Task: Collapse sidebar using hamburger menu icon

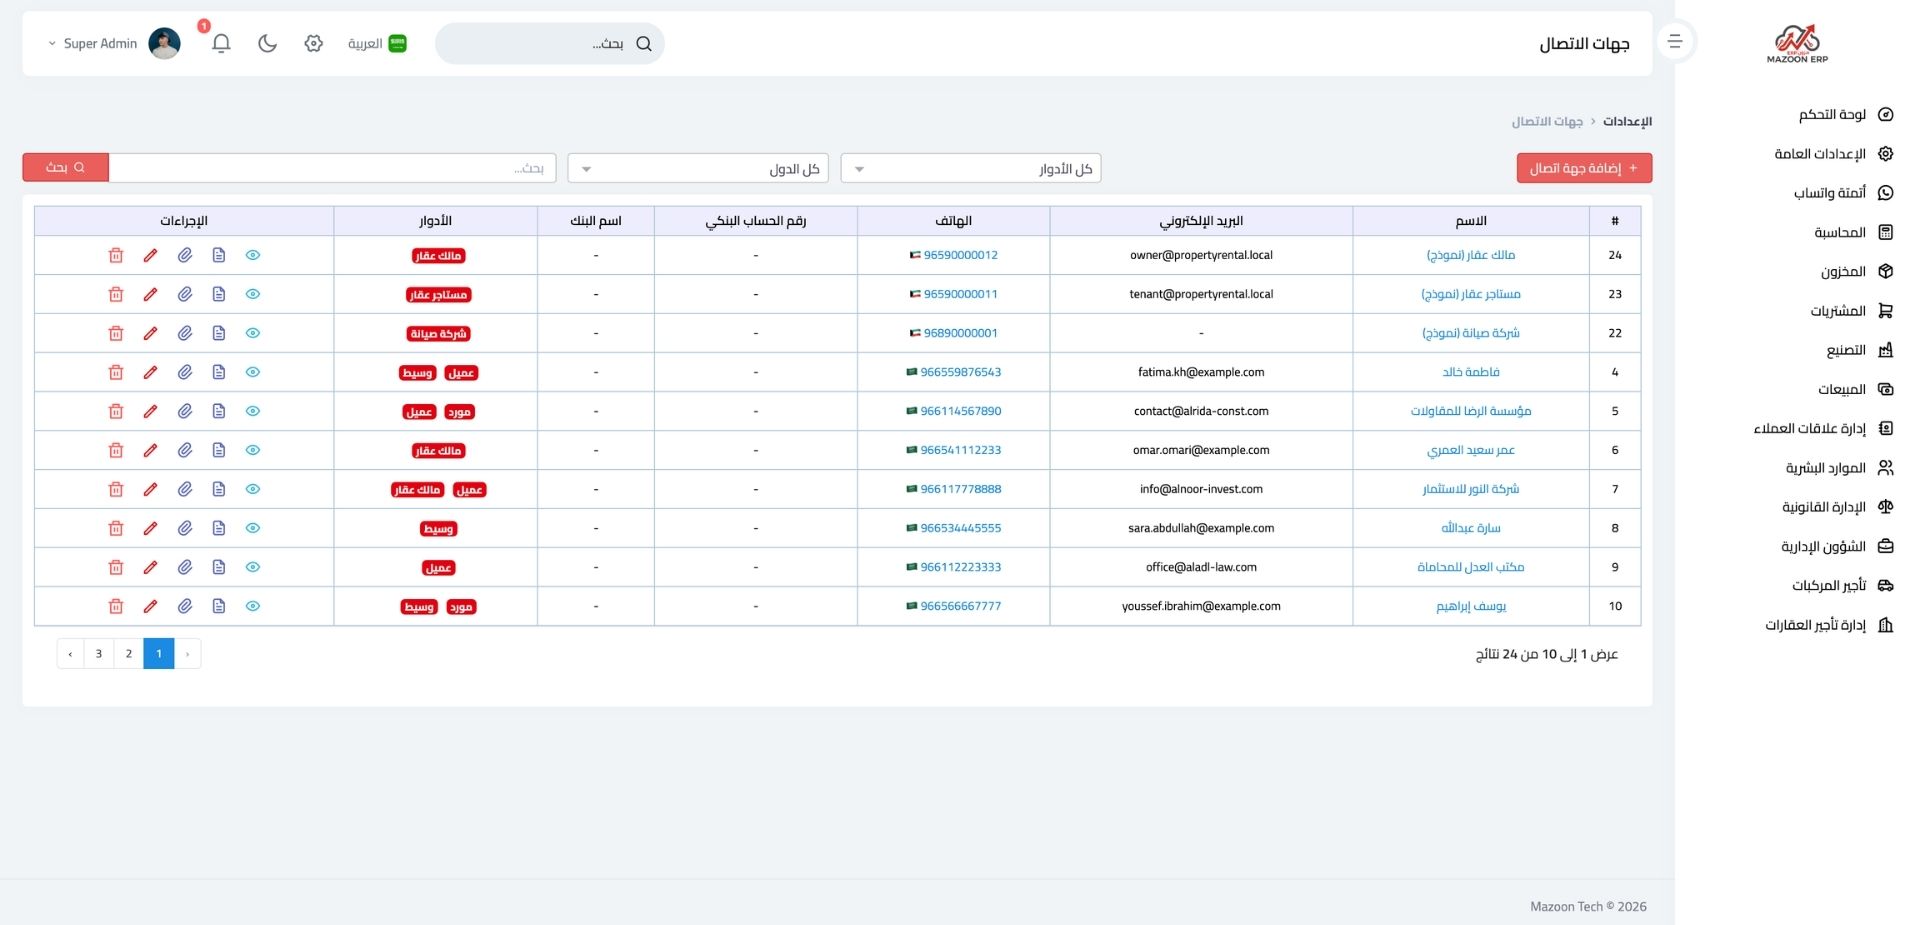Action: (1675, 42)
